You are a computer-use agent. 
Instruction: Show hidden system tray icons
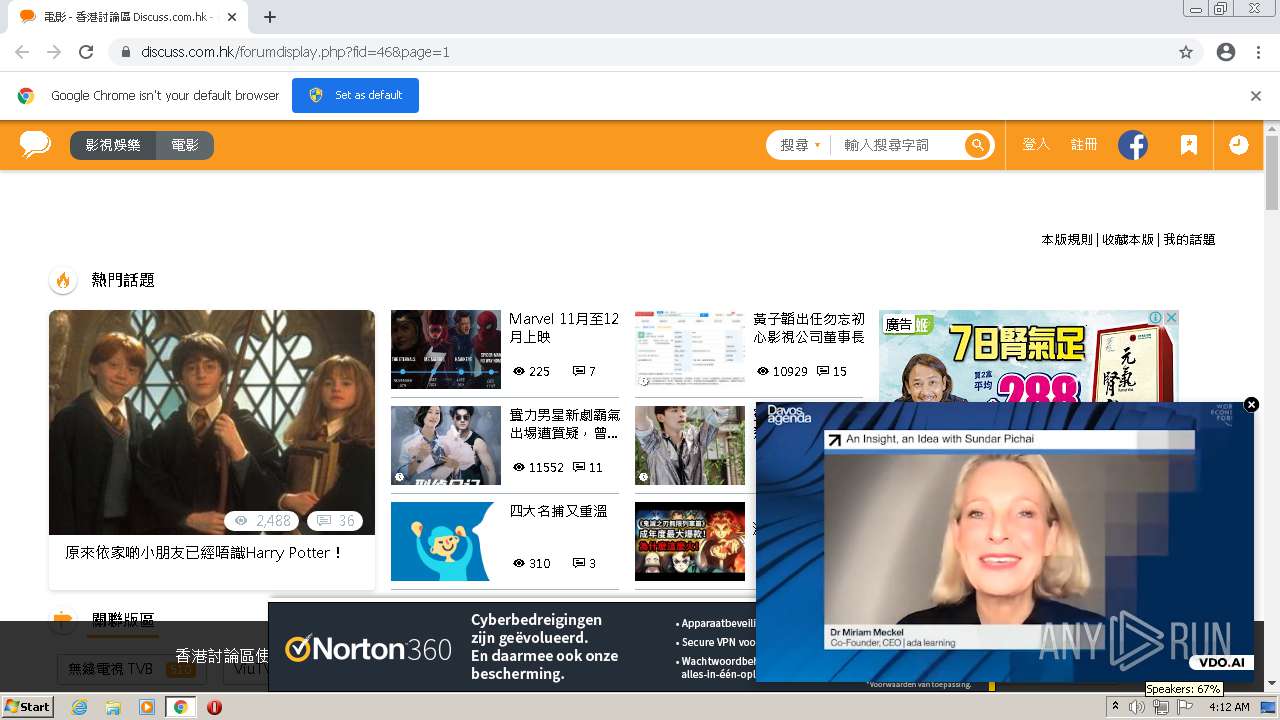[x=1116, y=707]
